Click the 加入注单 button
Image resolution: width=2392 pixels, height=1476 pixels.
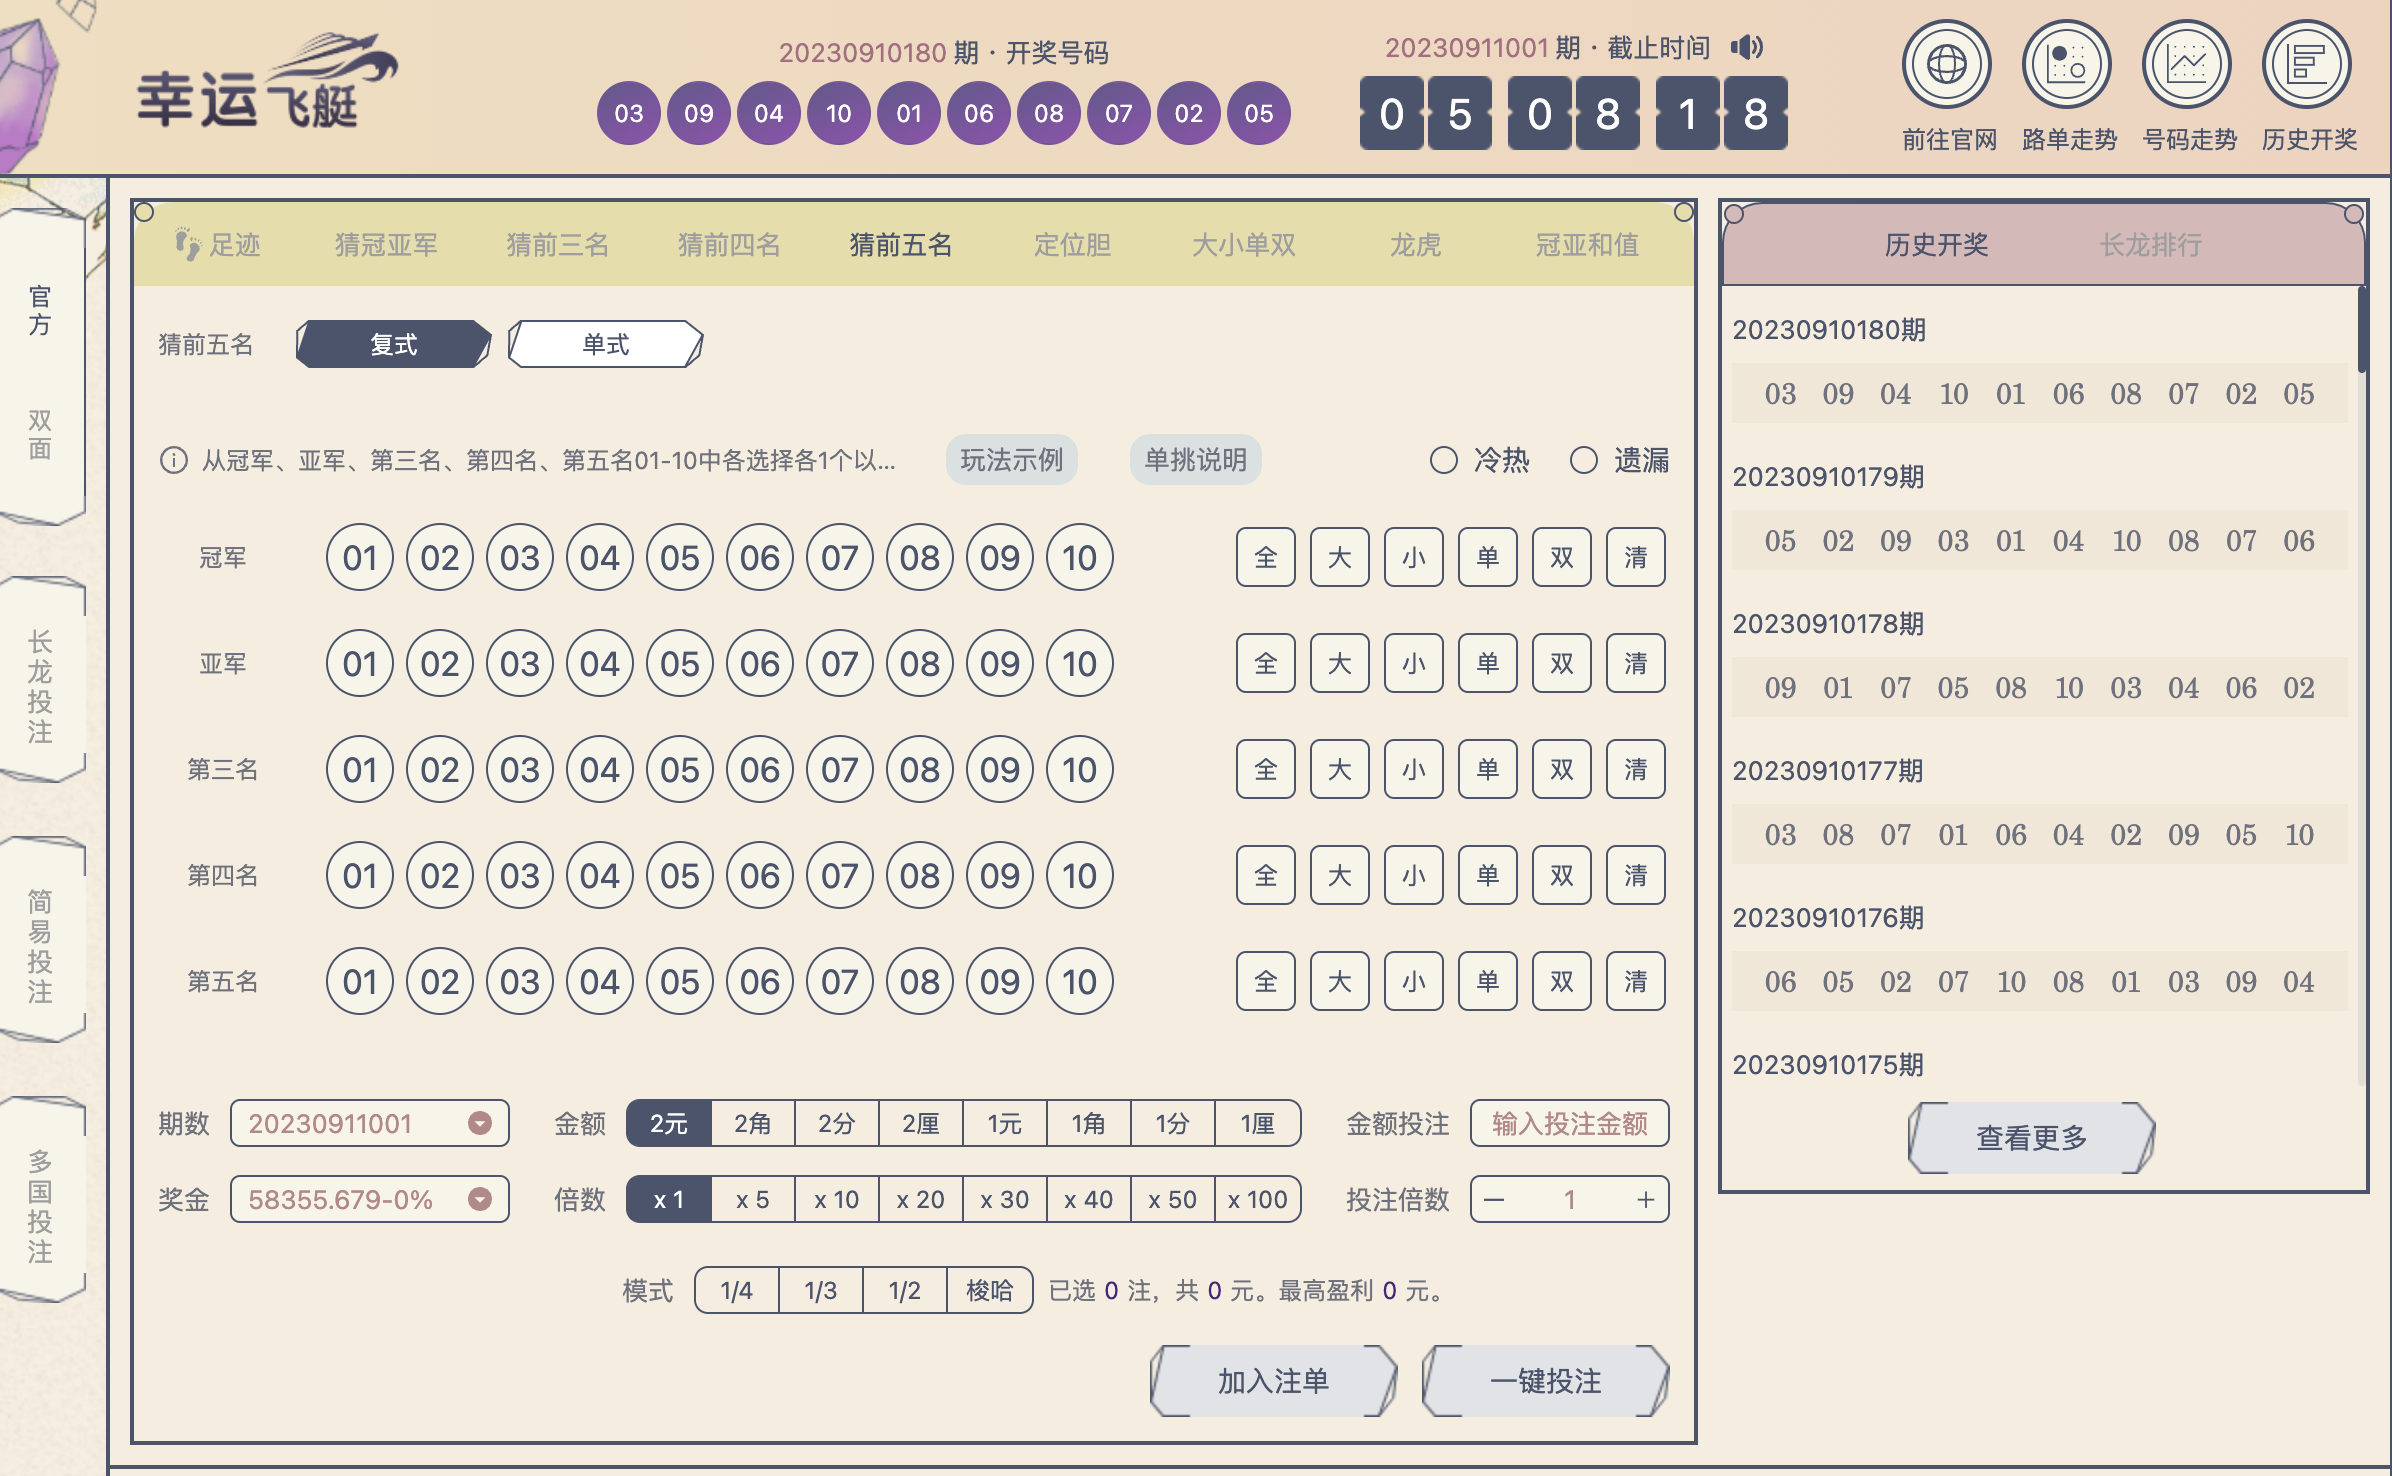(x=1273, y=1381)
